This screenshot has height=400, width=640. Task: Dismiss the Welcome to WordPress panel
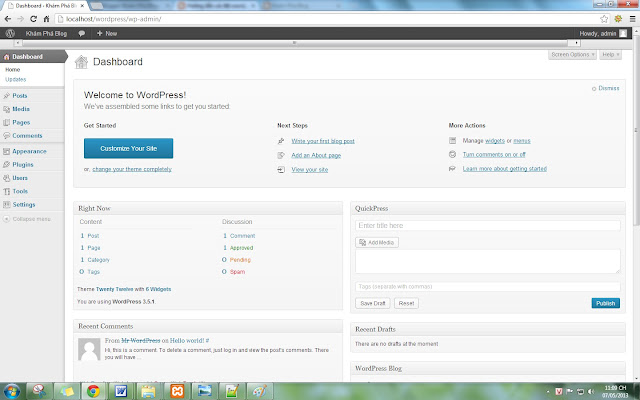pyautogui.click(x=606, y=88)
